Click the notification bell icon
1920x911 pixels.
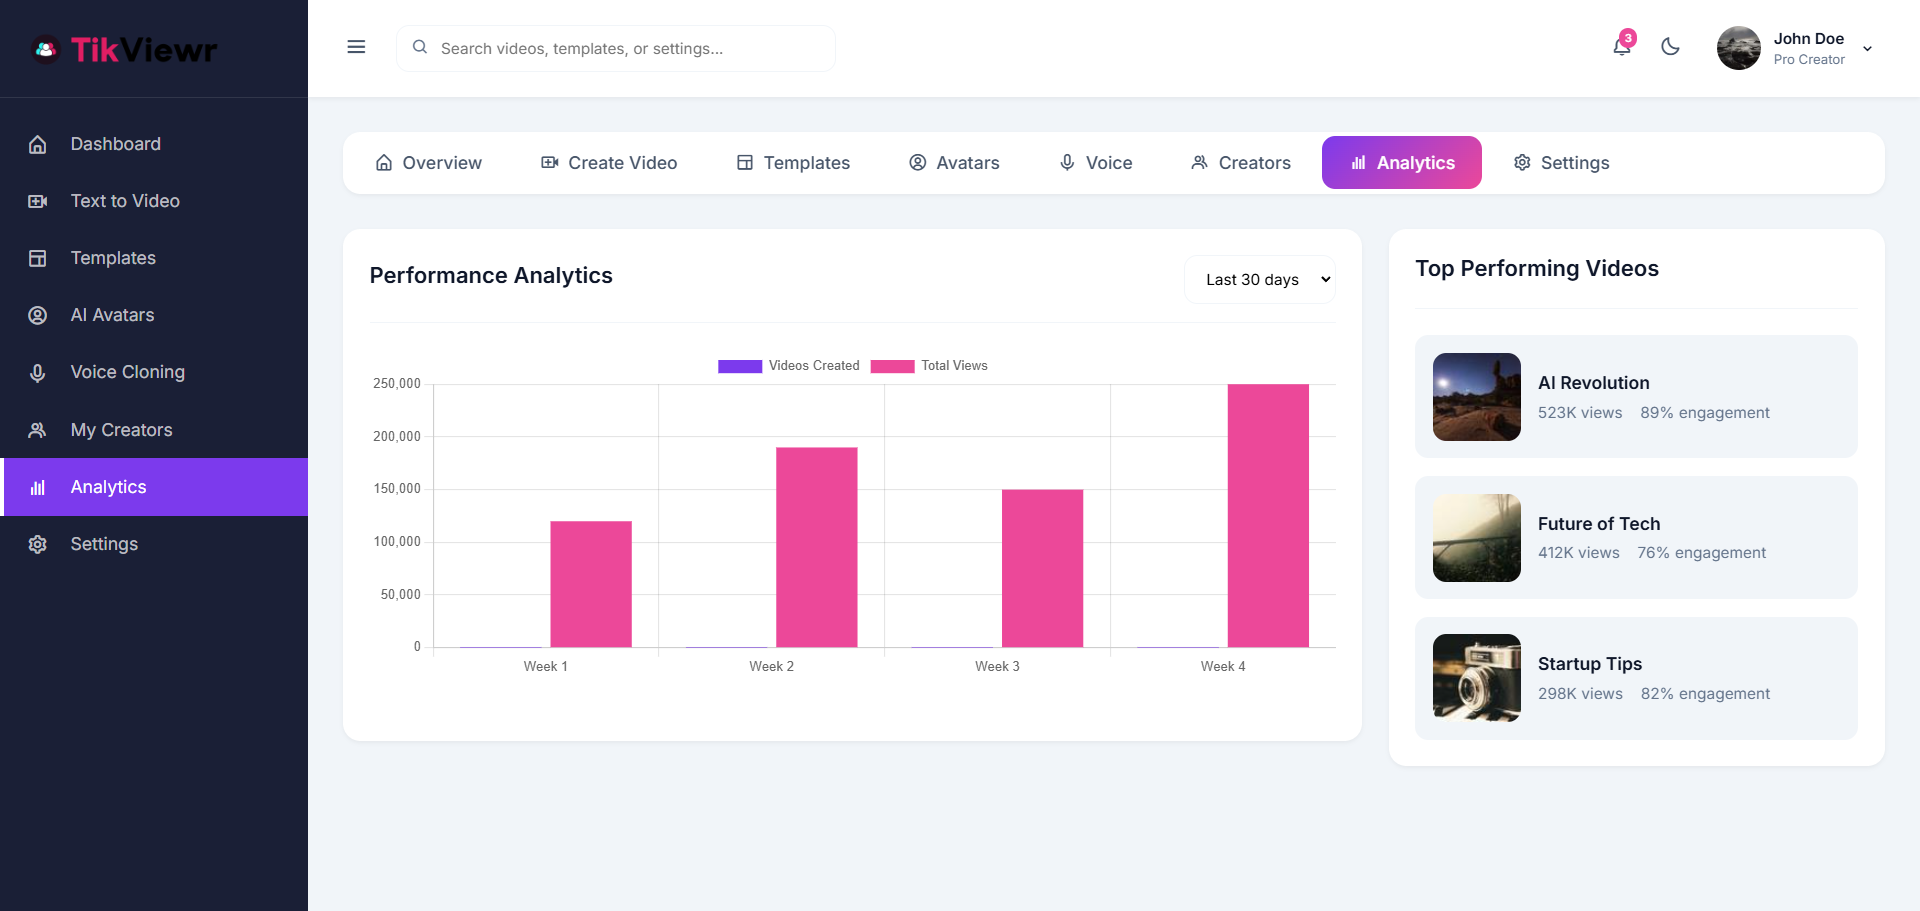(x=1621, y=47)
